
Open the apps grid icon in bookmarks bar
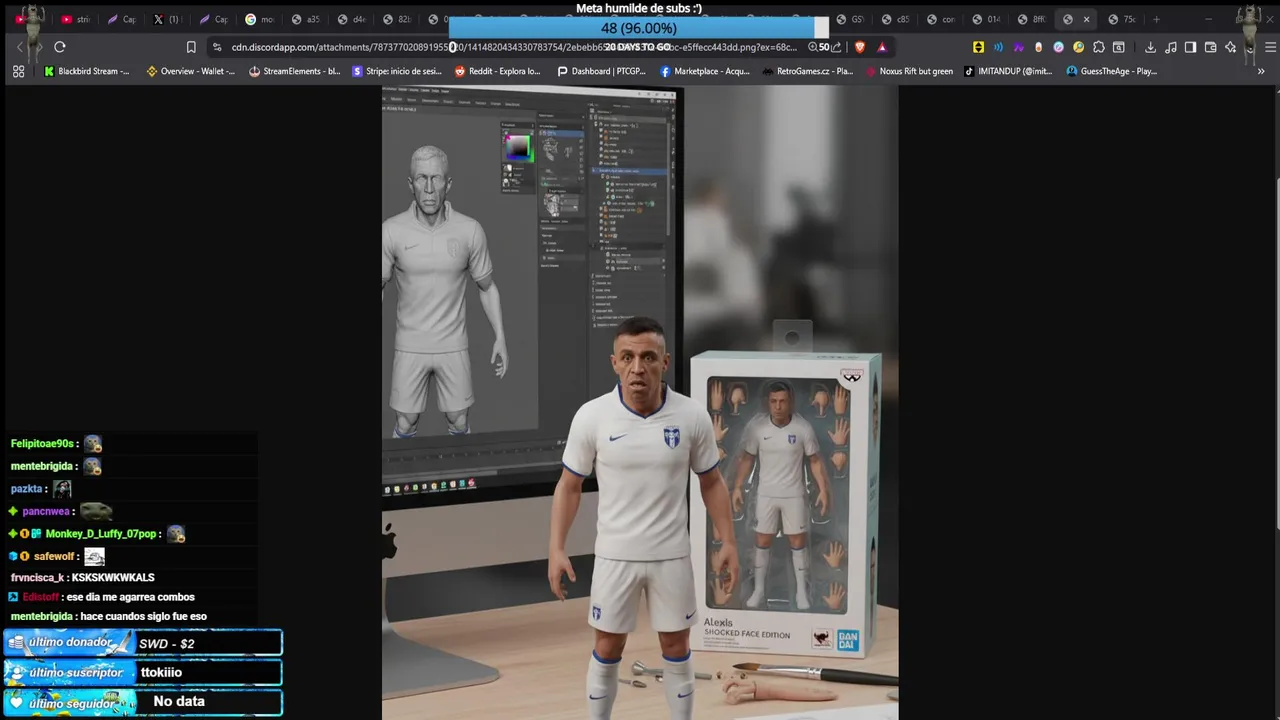click(x=18, y=71)
